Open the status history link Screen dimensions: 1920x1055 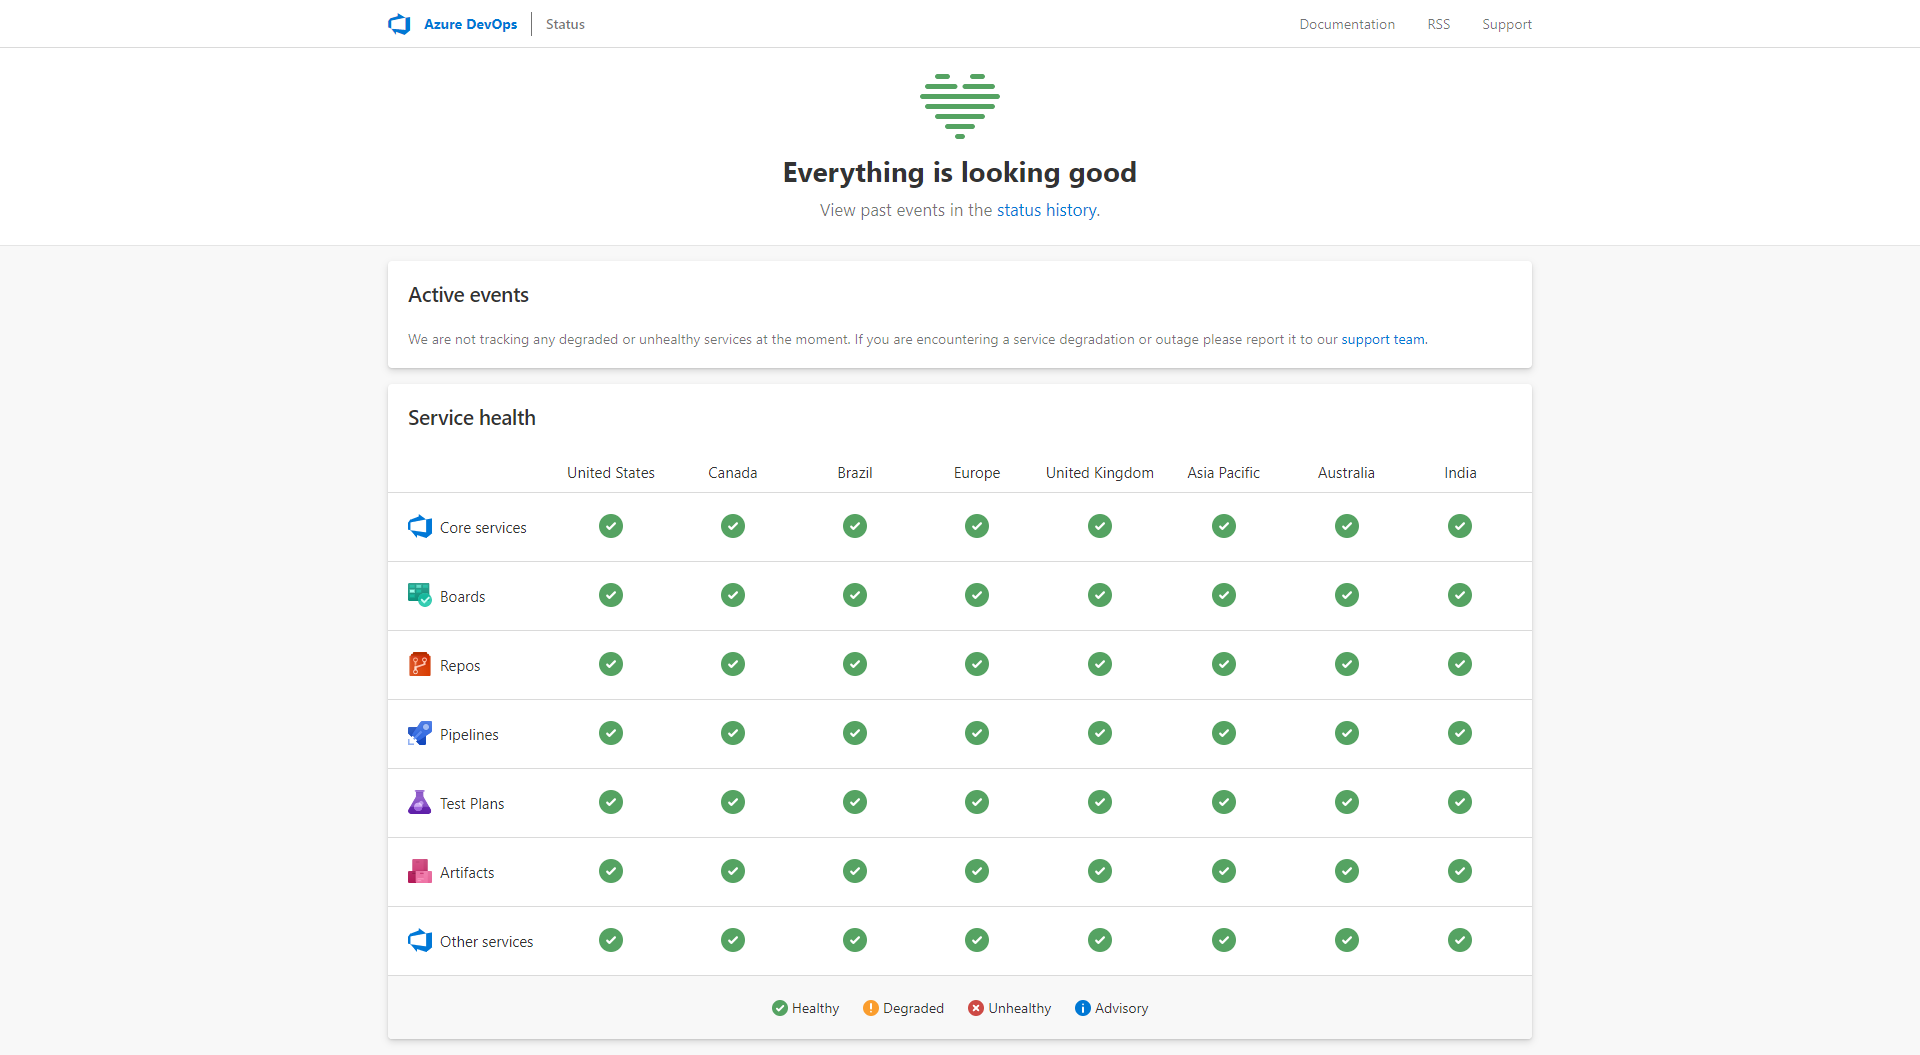click(1046, 210)
